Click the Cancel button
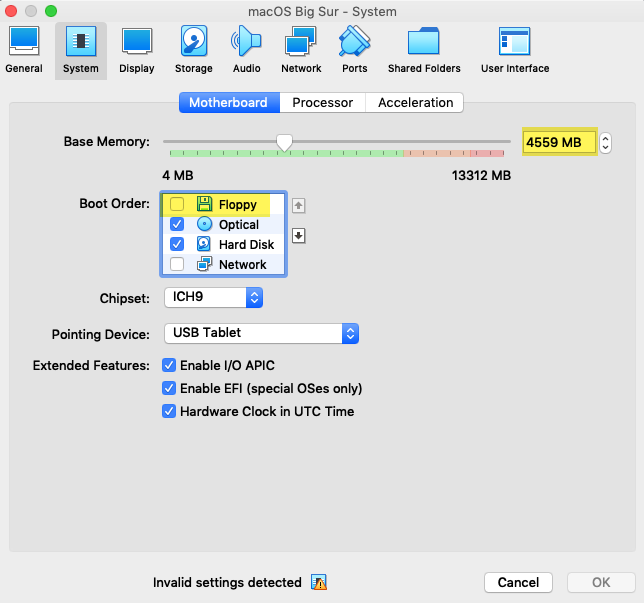 pos(518,582)
